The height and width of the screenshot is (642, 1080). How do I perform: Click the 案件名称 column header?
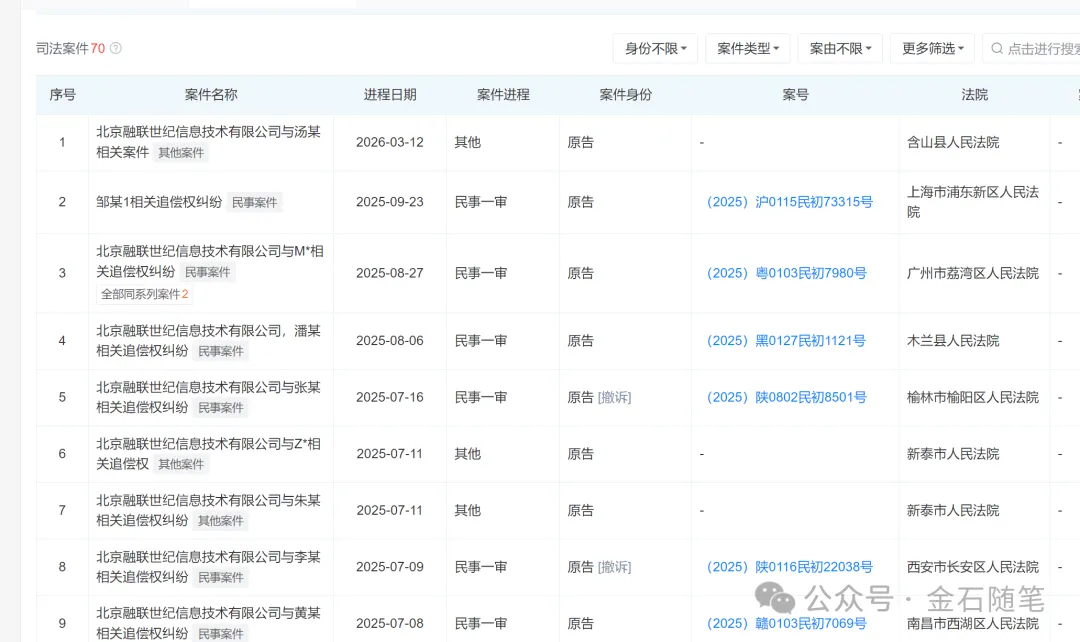(x=211, y=95)
